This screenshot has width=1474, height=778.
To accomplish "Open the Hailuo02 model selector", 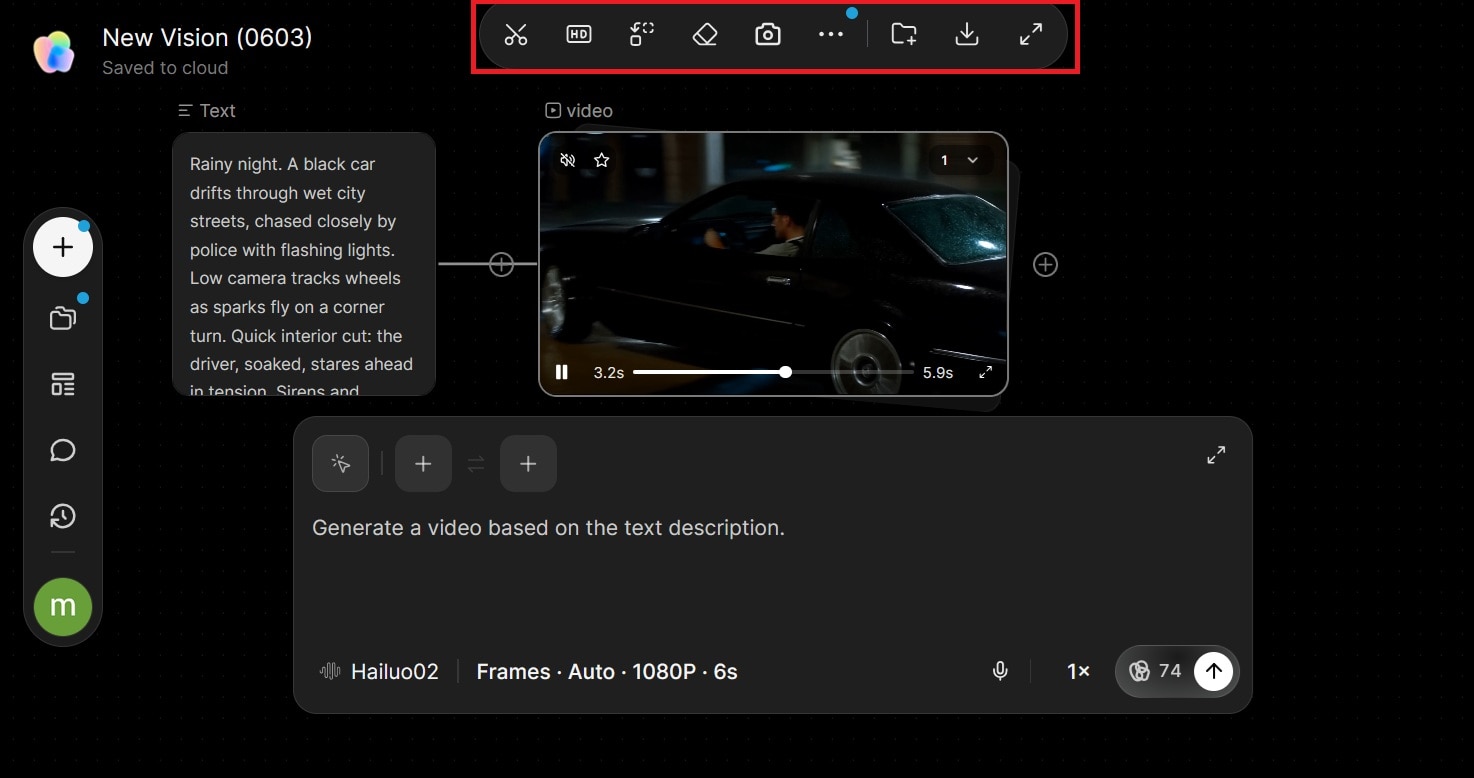I will click(379, 672).
